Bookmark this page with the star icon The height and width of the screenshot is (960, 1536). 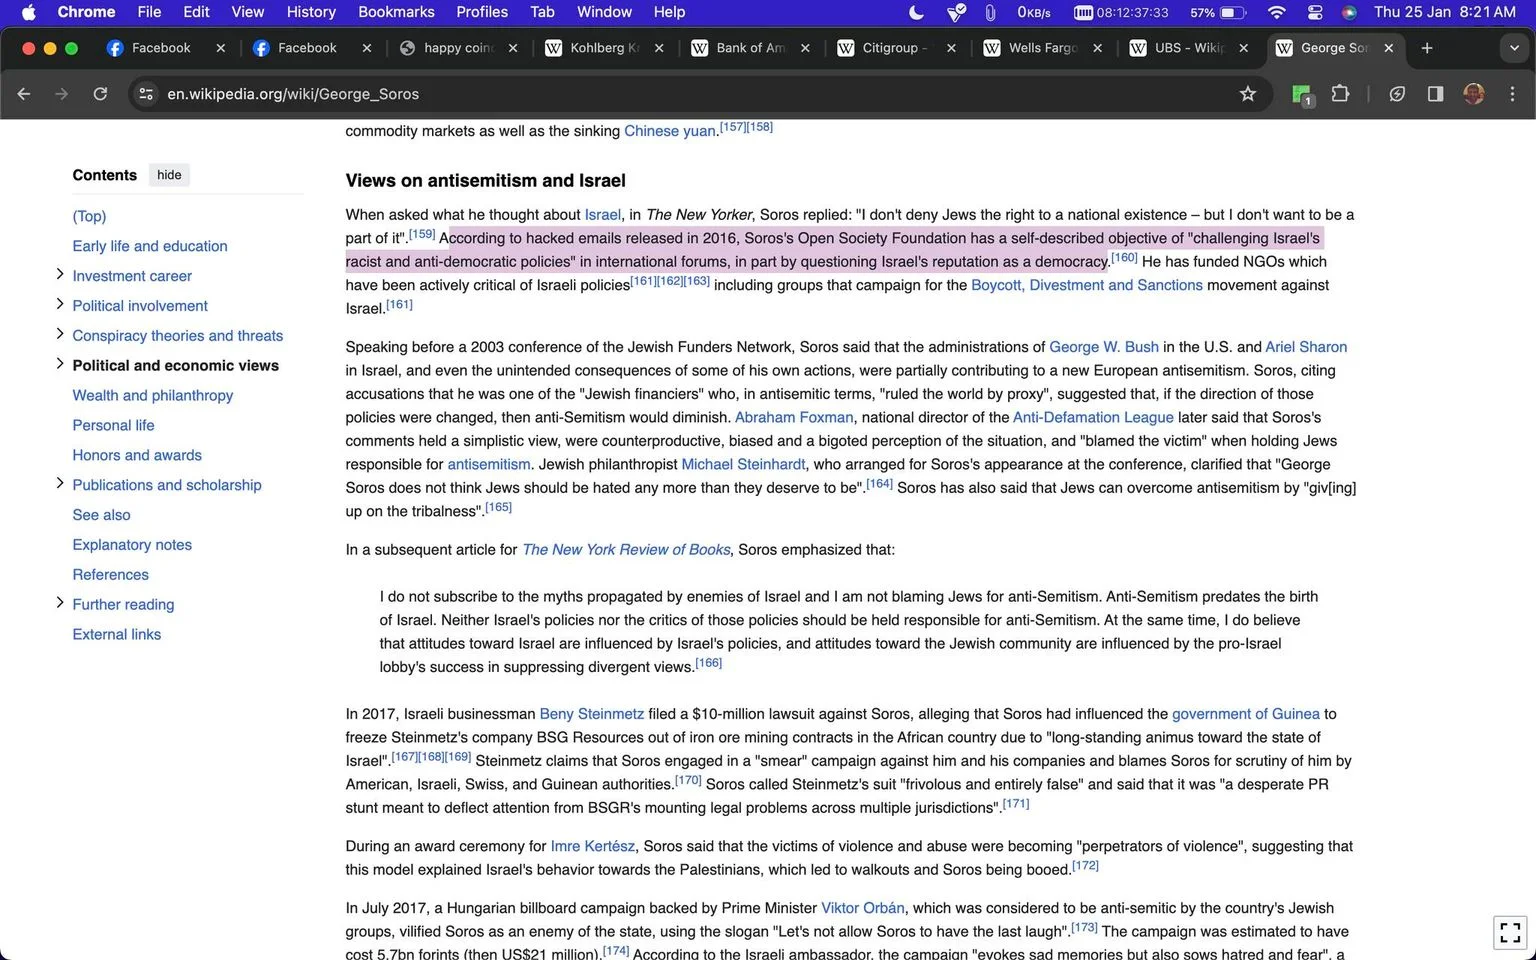tap(1247, 94)
